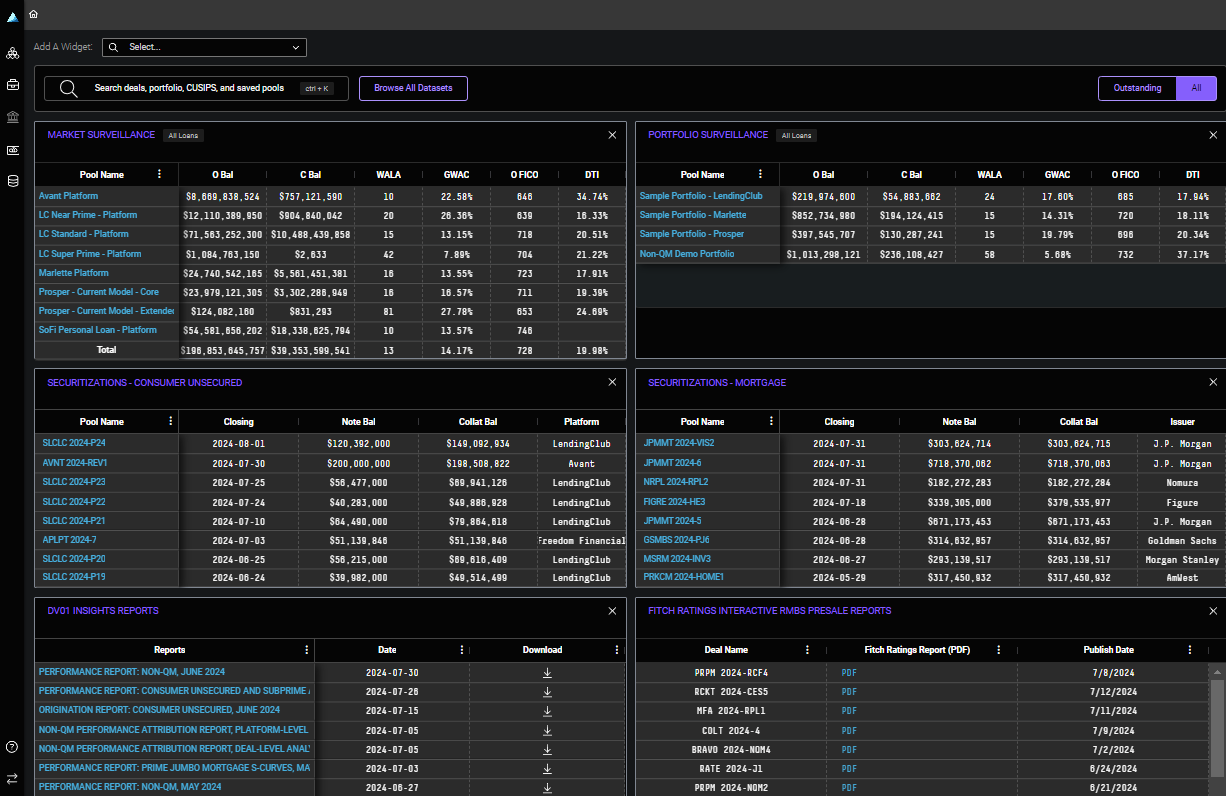The image size is (1226, 796).
Task: Open the SLCLC 2024-P24 deal
Action: [x=74, y=442]
